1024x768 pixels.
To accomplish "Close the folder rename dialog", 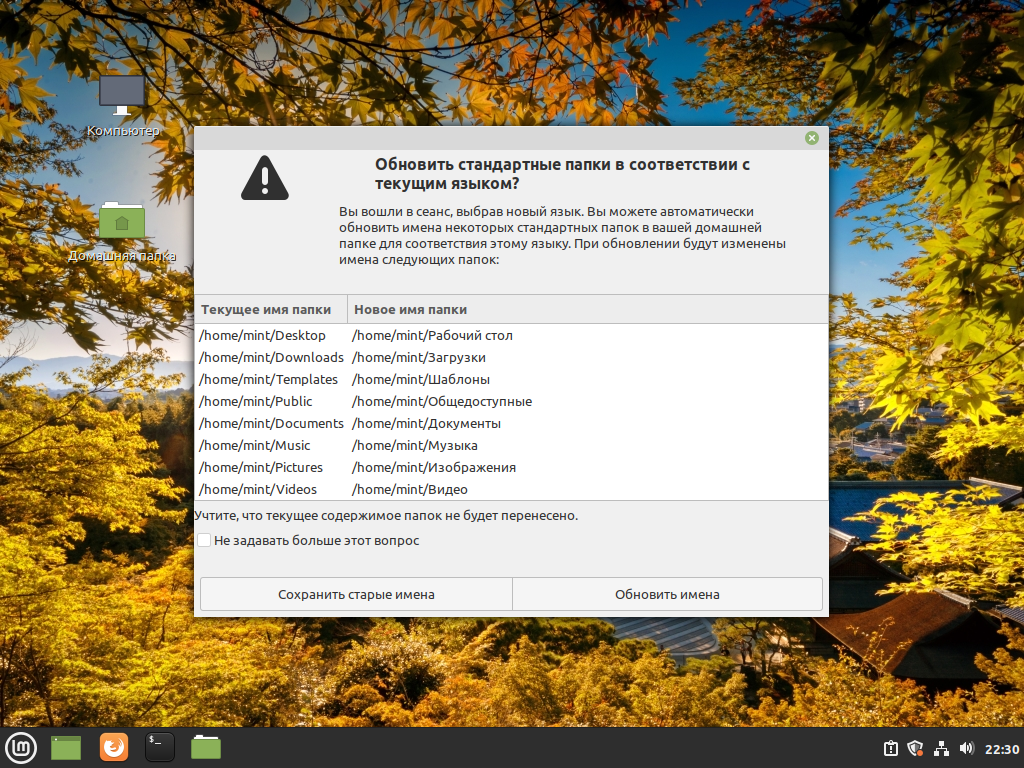I will [x=812, y=138].
